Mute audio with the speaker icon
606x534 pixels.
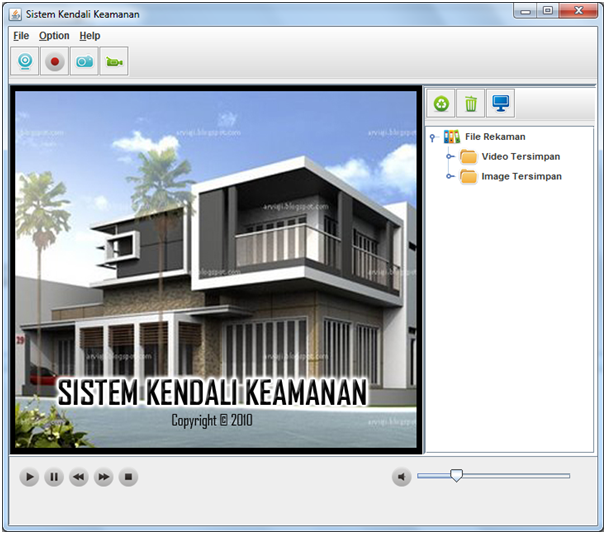click(x=401, y=478)
